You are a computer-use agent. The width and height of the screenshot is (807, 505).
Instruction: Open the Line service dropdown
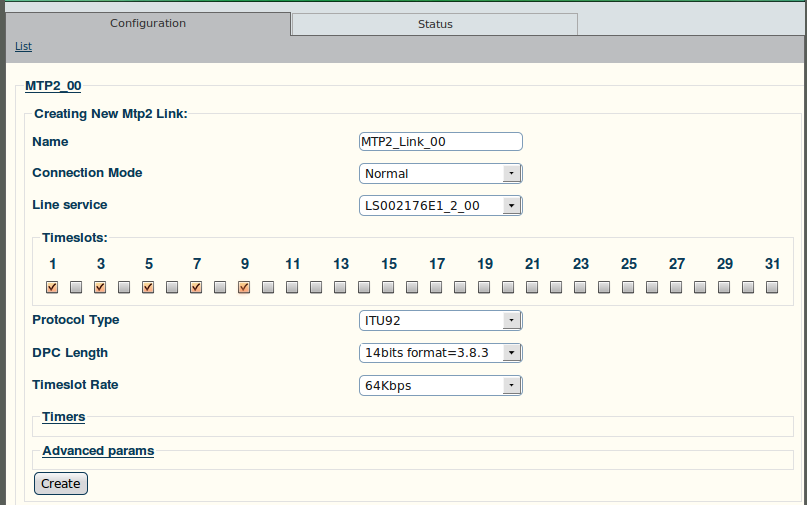(x=441, y=205)
